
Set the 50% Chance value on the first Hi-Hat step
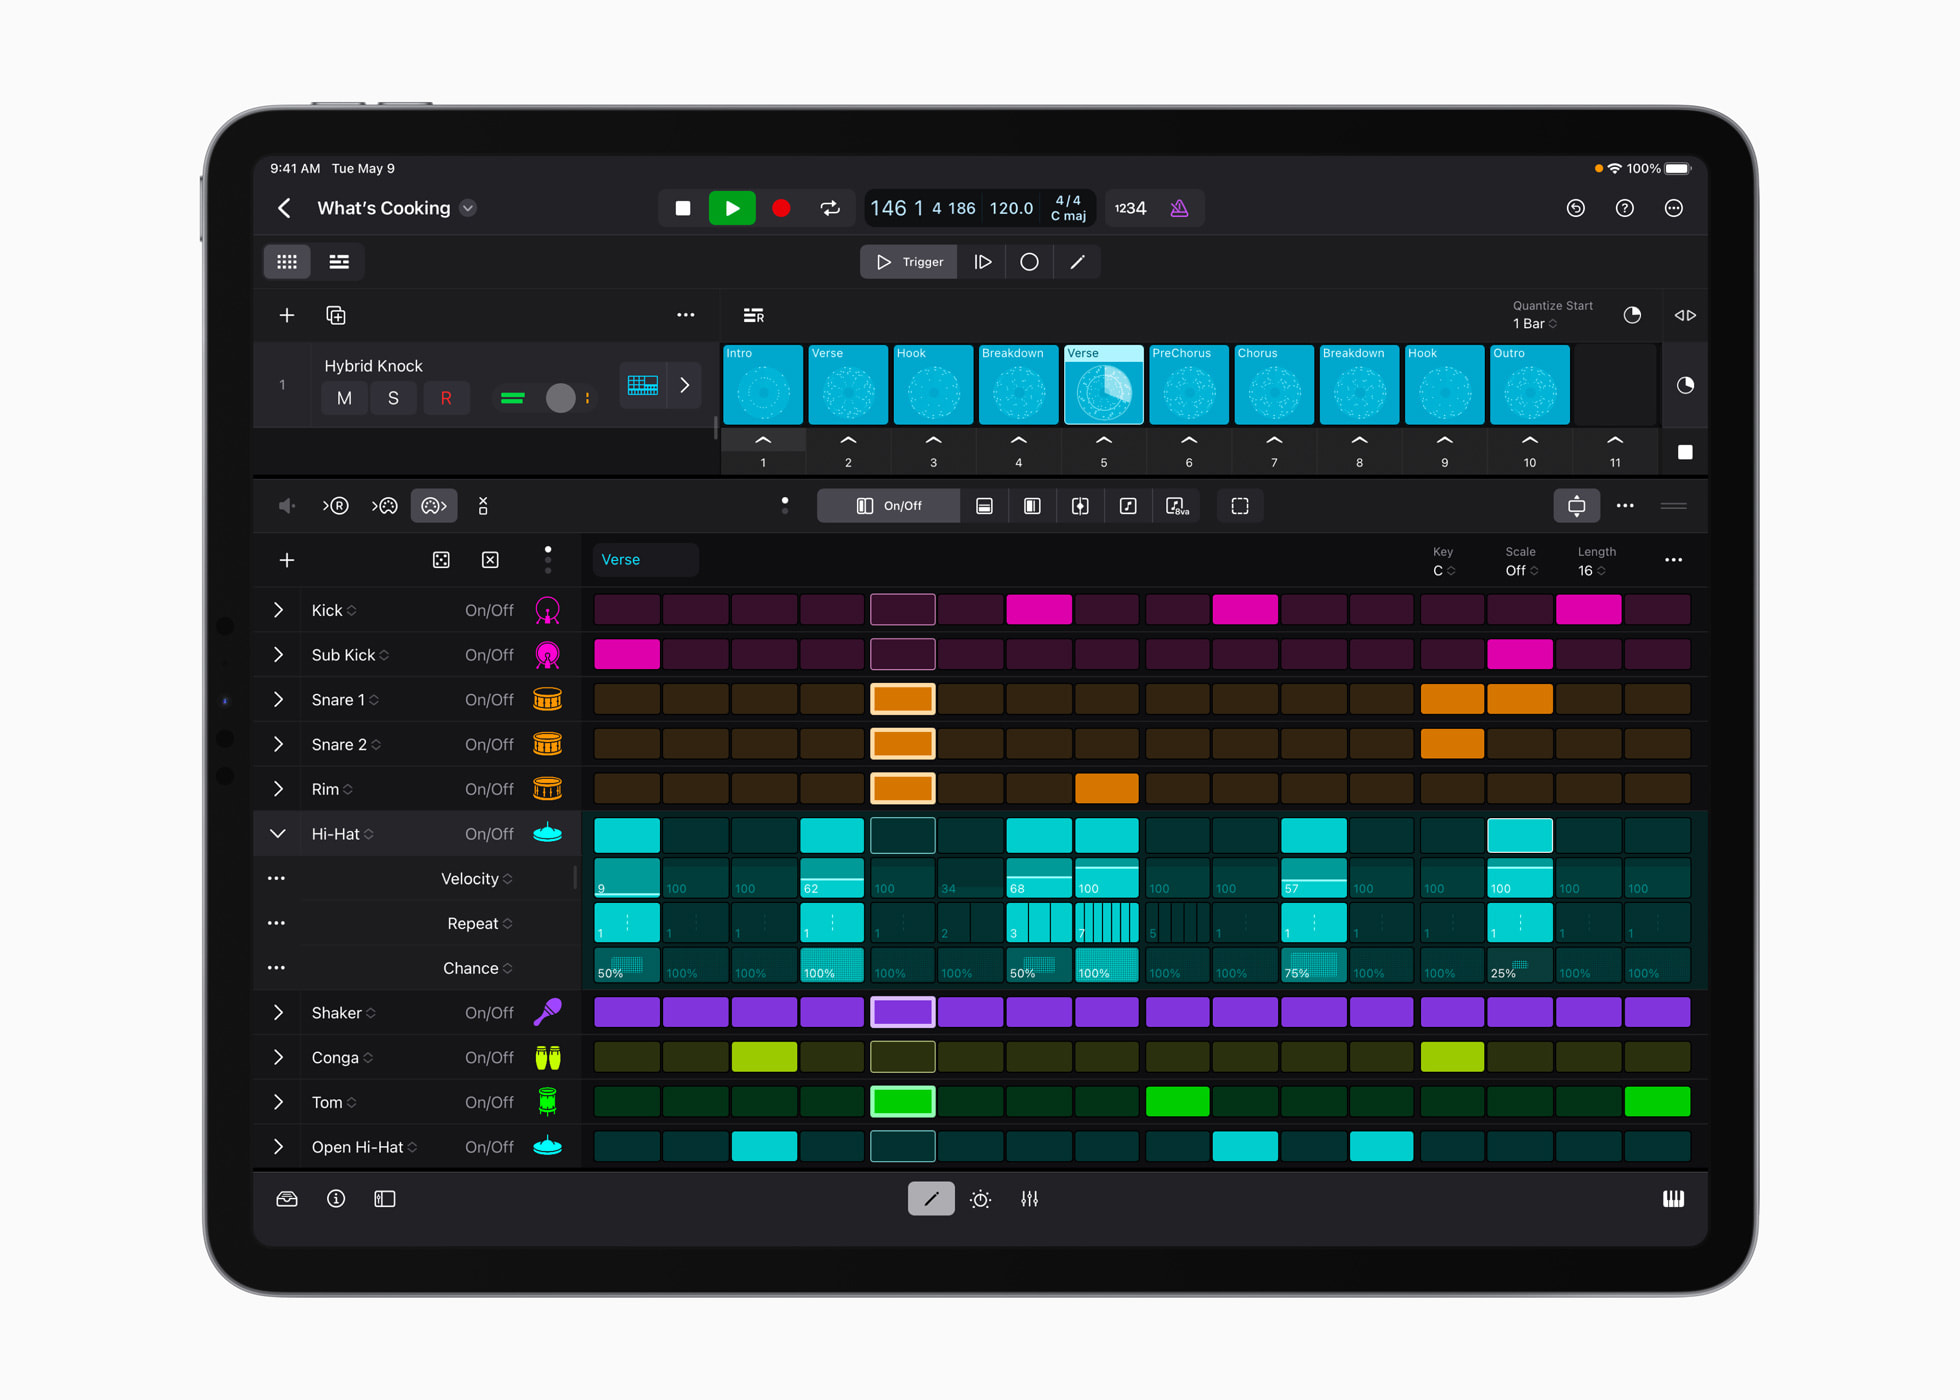coord(626,968)
